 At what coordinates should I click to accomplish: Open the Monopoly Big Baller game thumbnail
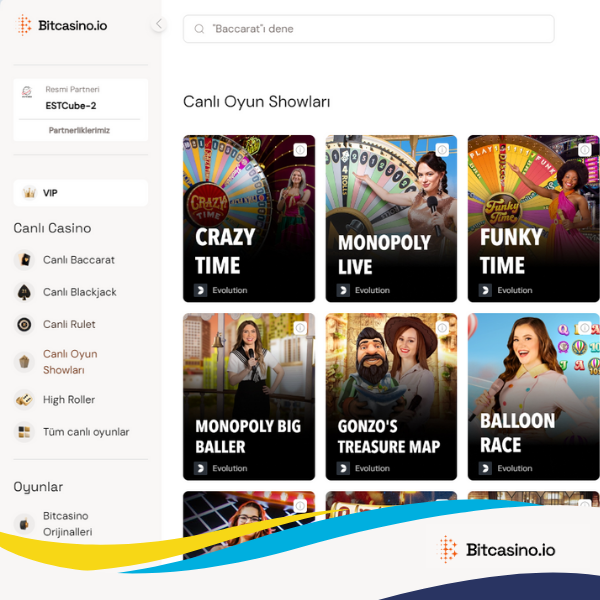pos(249,396)
